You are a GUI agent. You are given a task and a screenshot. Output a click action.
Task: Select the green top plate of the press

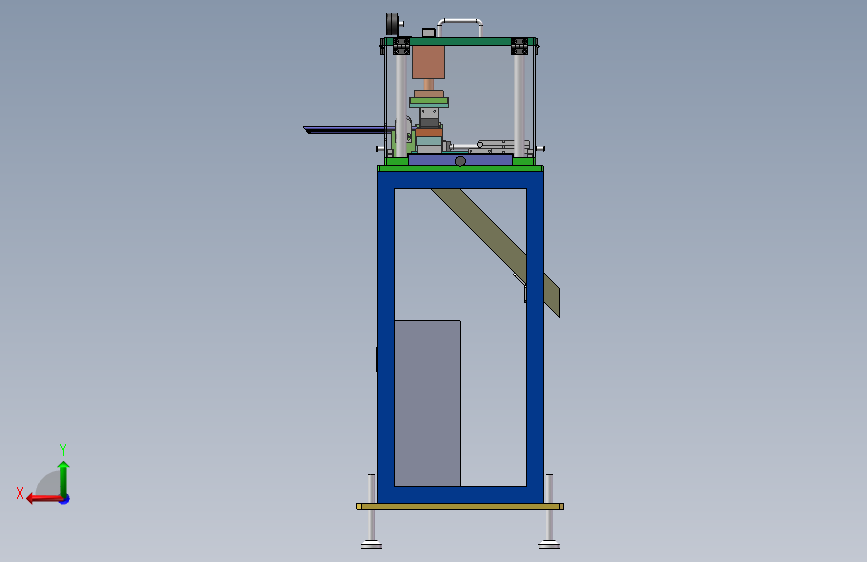point(459,41)
